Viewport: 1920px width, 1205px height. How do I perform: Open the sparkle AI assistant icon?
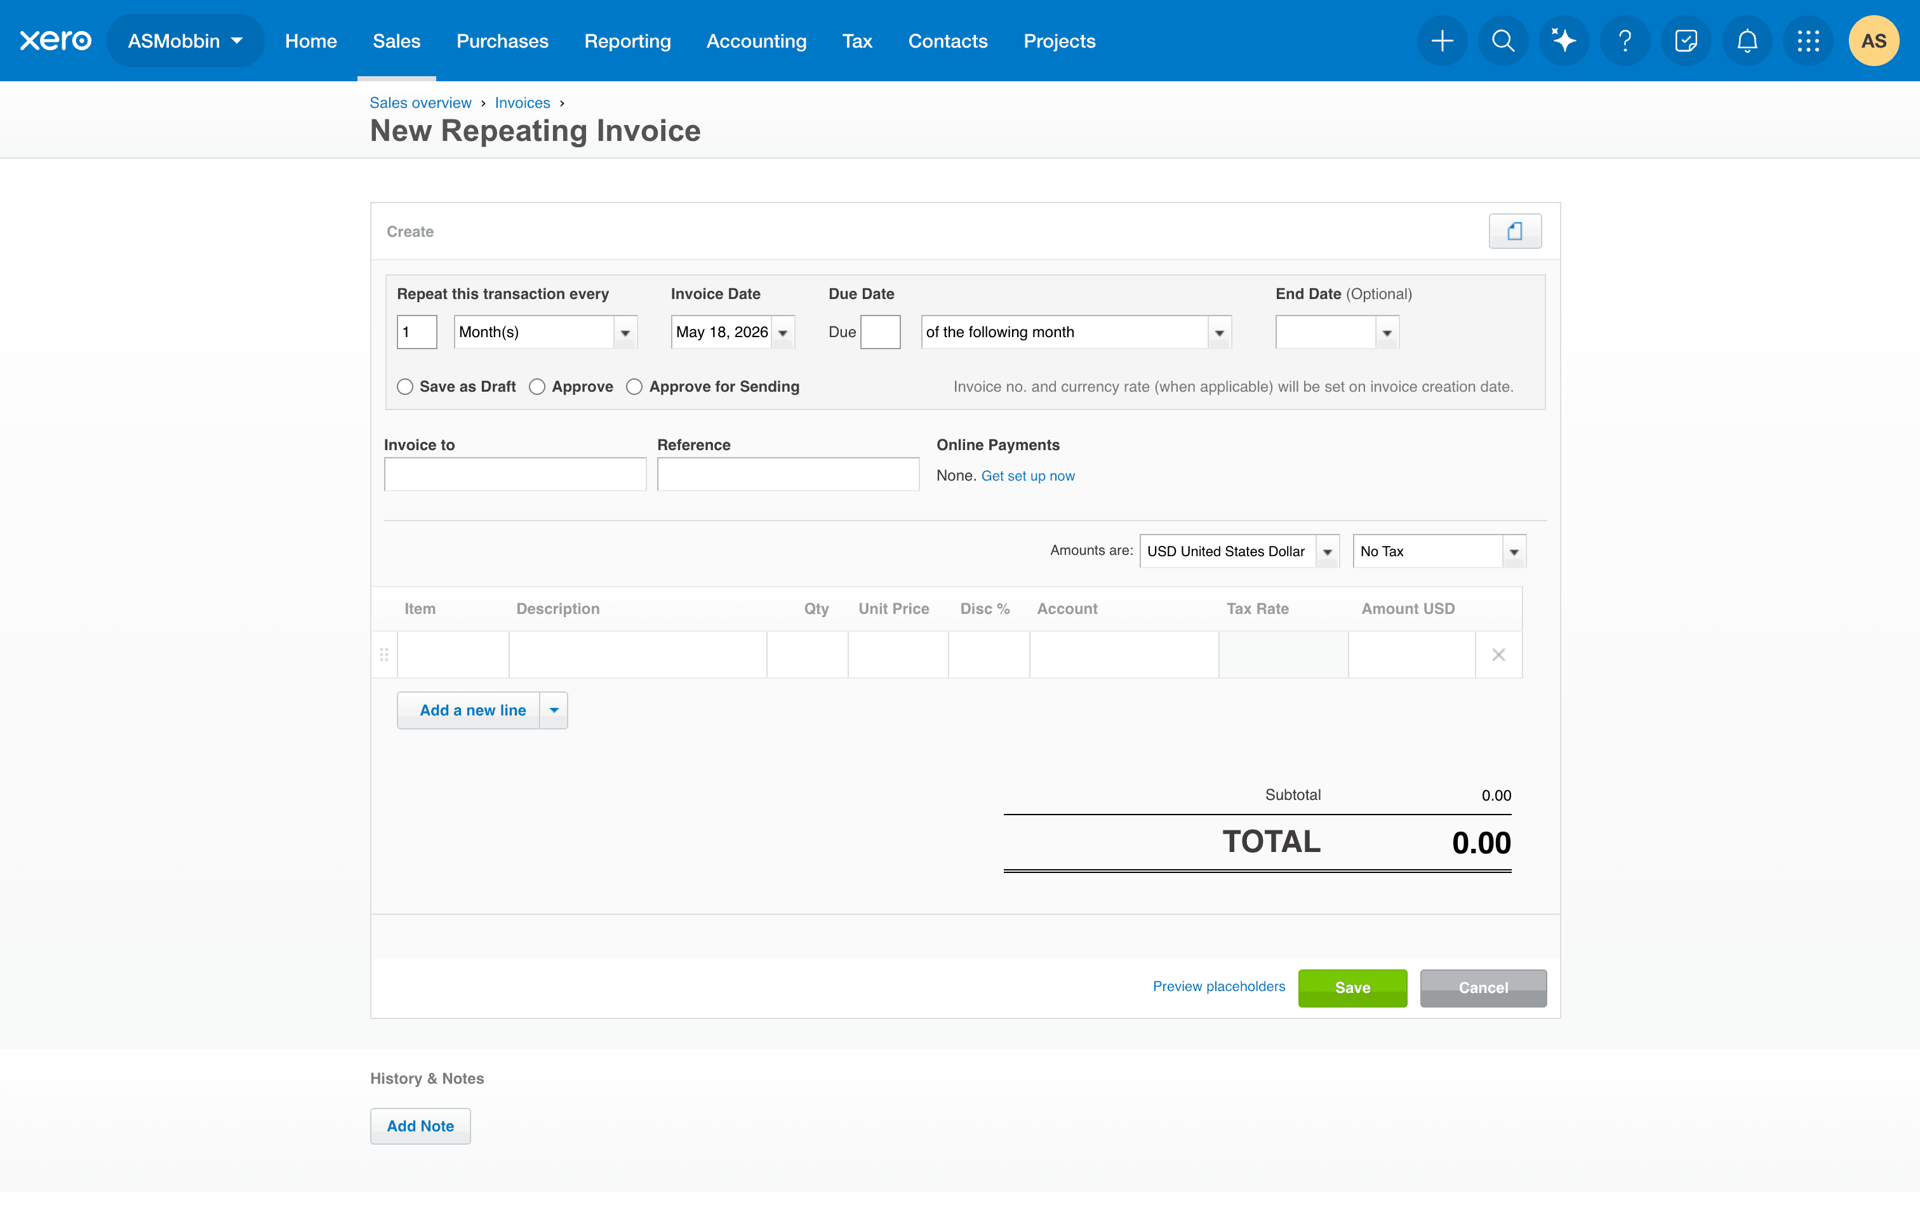[1564, 41]
